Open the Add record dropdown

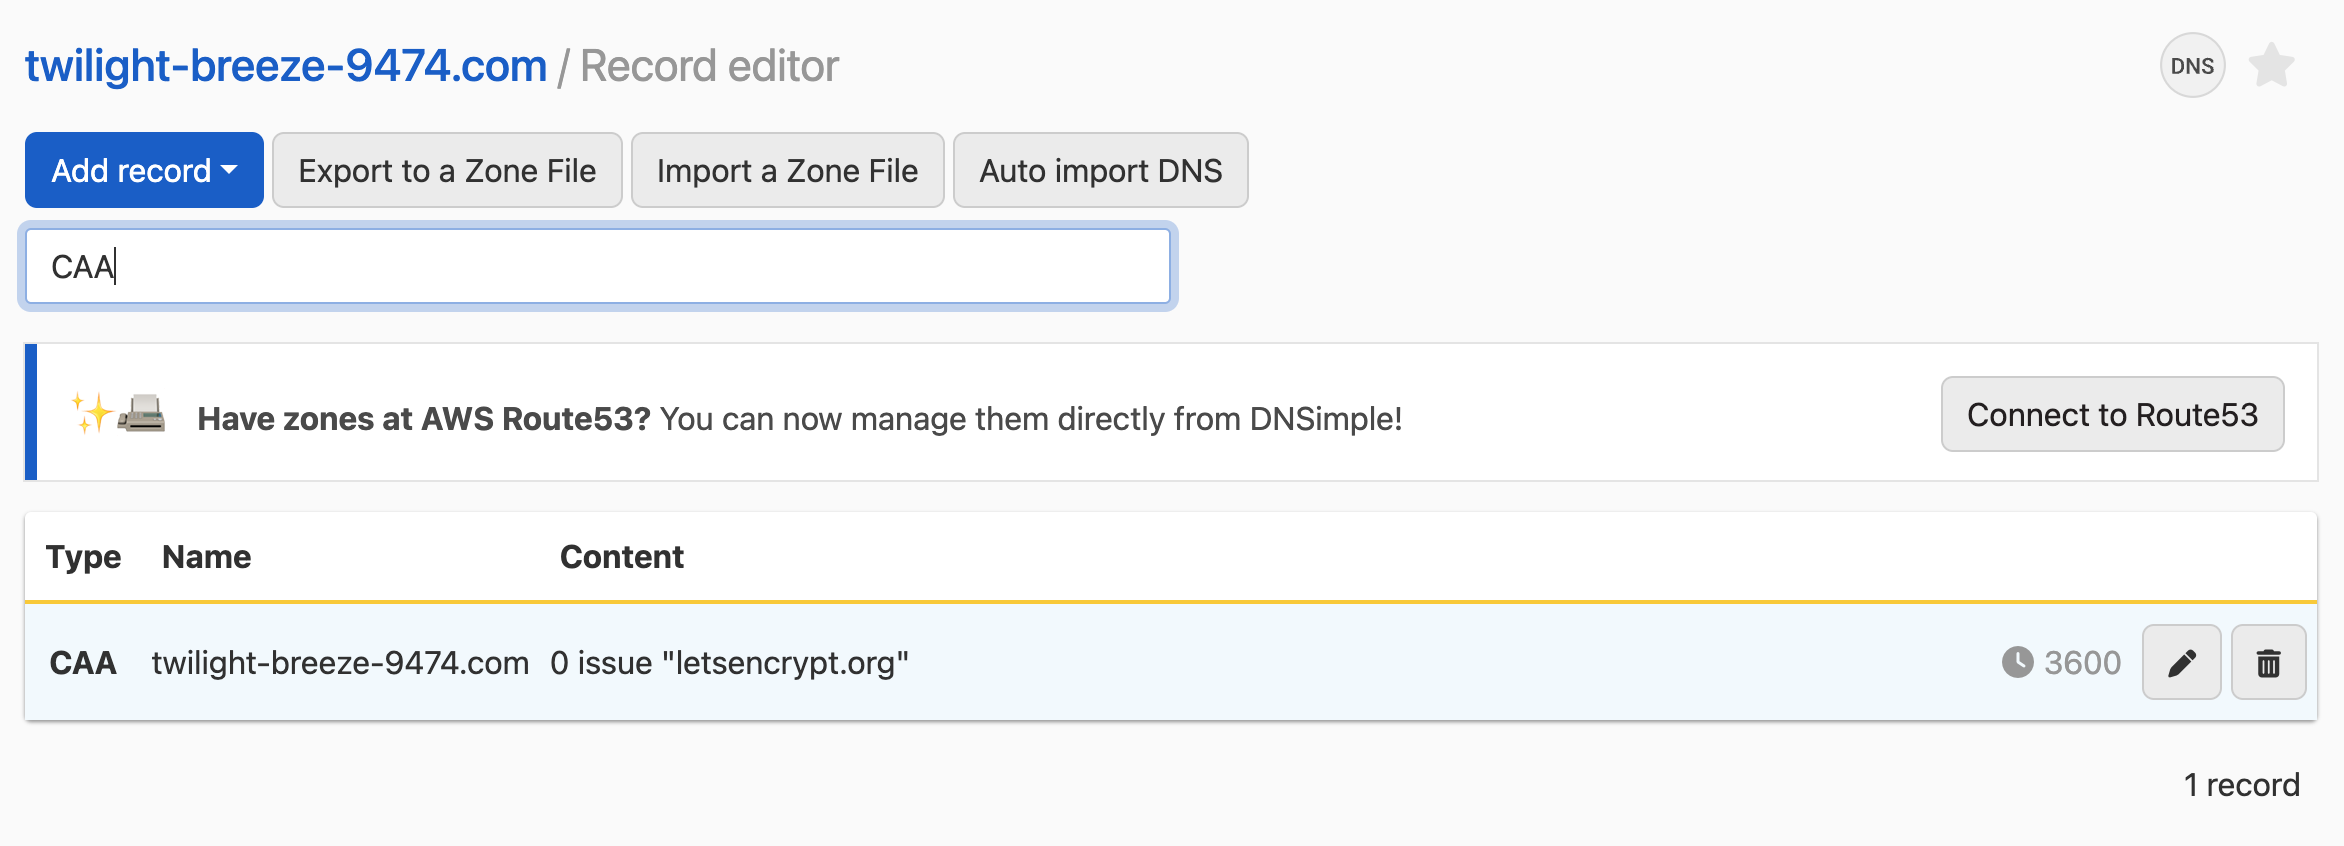(144, 170)
